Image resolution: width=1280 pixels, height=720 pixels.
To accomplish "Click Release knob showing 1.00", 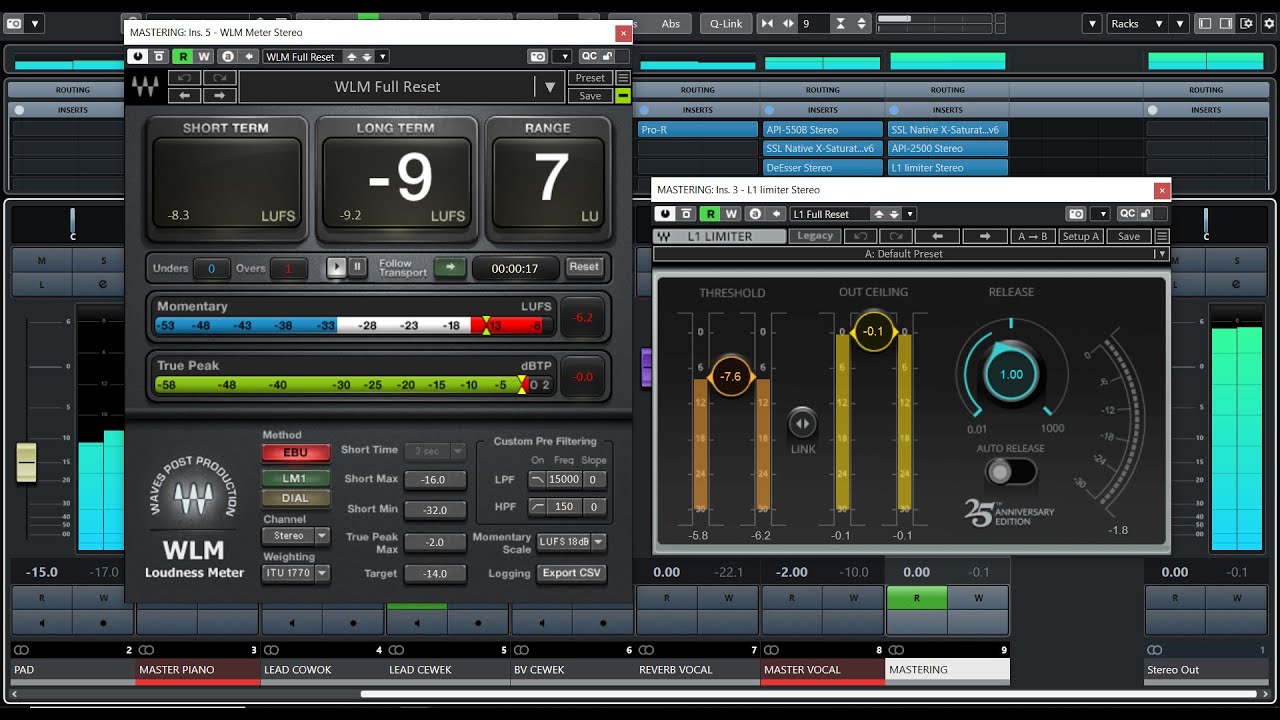I will (1011, 374).
